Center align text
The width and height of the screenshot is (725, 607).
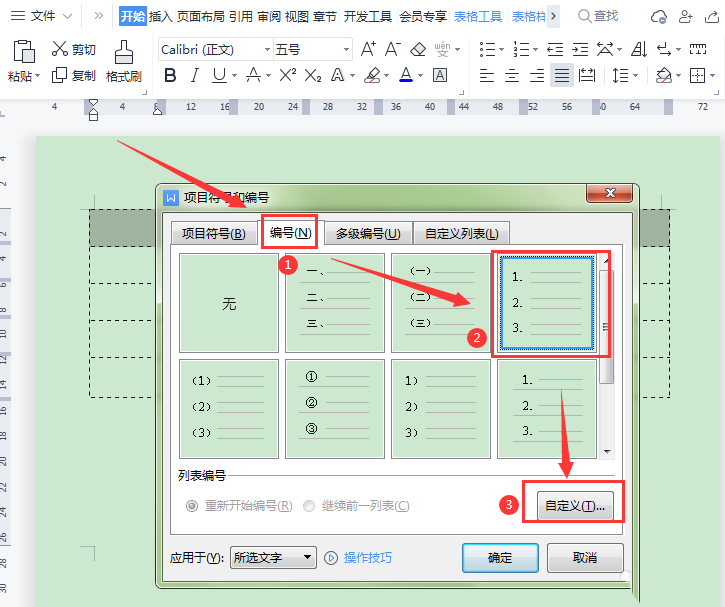click(x=512, y=75)
